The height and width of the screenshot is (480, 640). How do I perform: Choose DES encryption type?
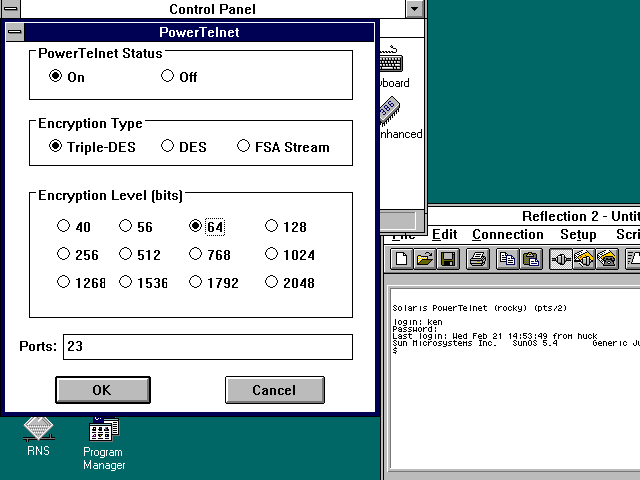pos(184,147)
